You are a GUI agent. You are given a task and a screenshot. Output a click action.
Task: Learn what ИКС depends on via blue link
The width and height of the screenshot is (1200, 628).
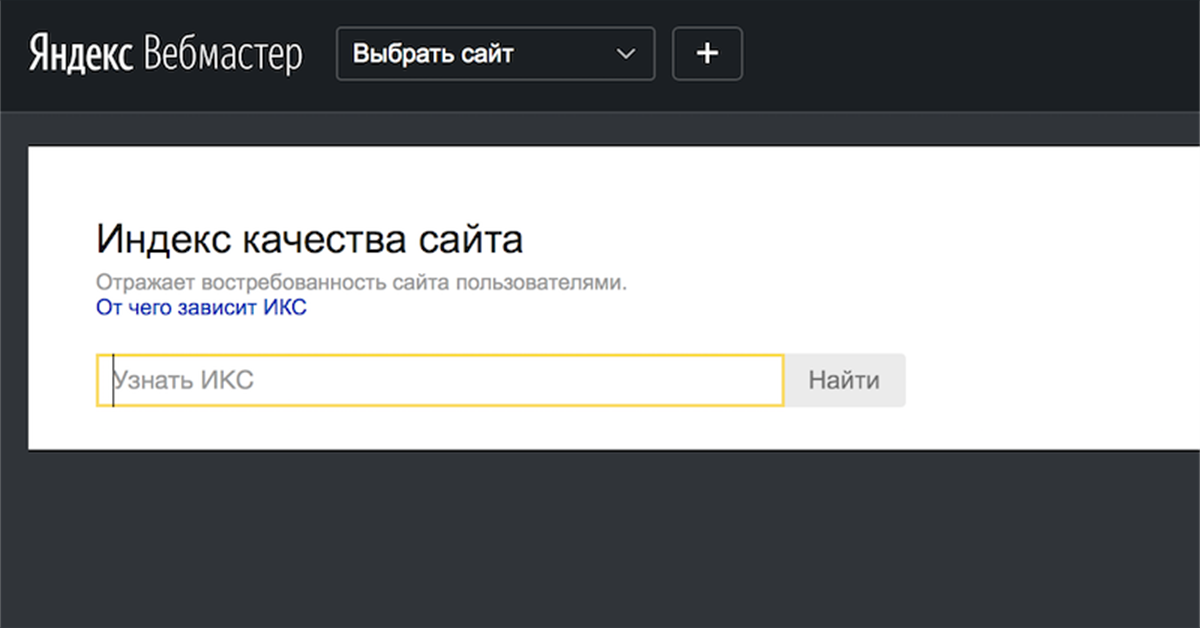(x=201, y=308)
